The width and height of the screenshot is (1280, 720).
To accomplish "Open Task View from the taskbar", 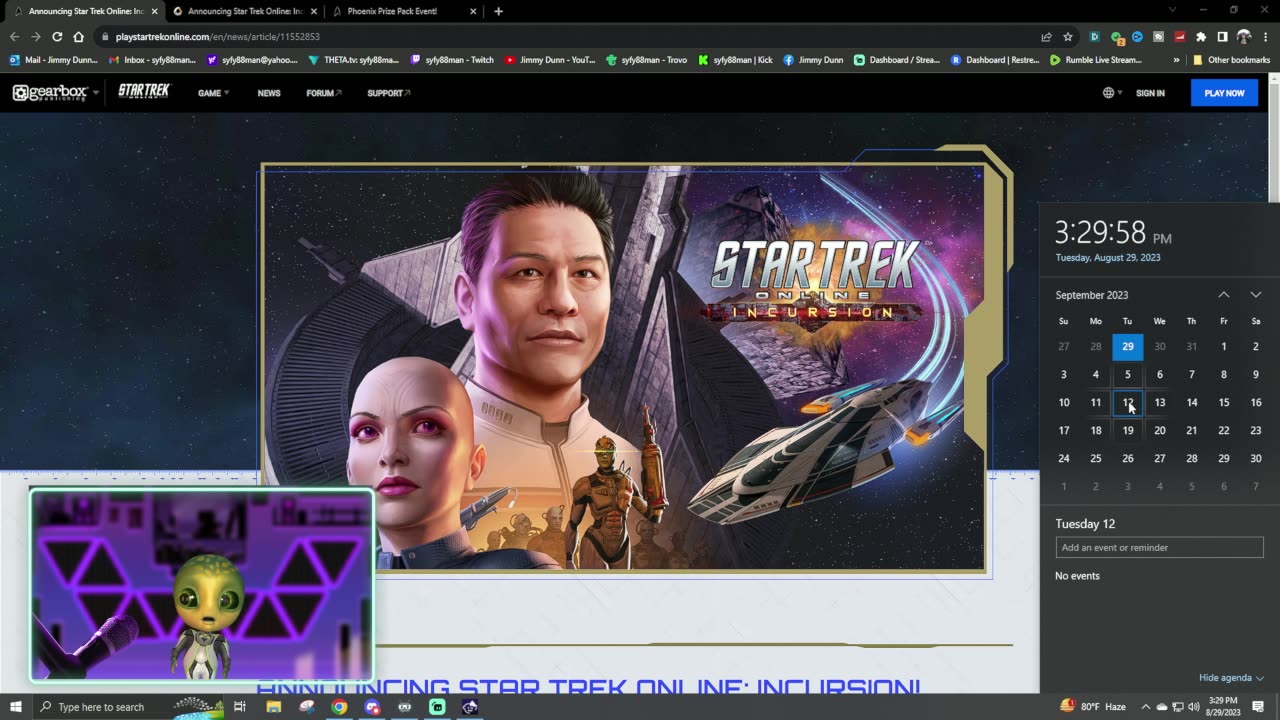I will coord(240,707).
